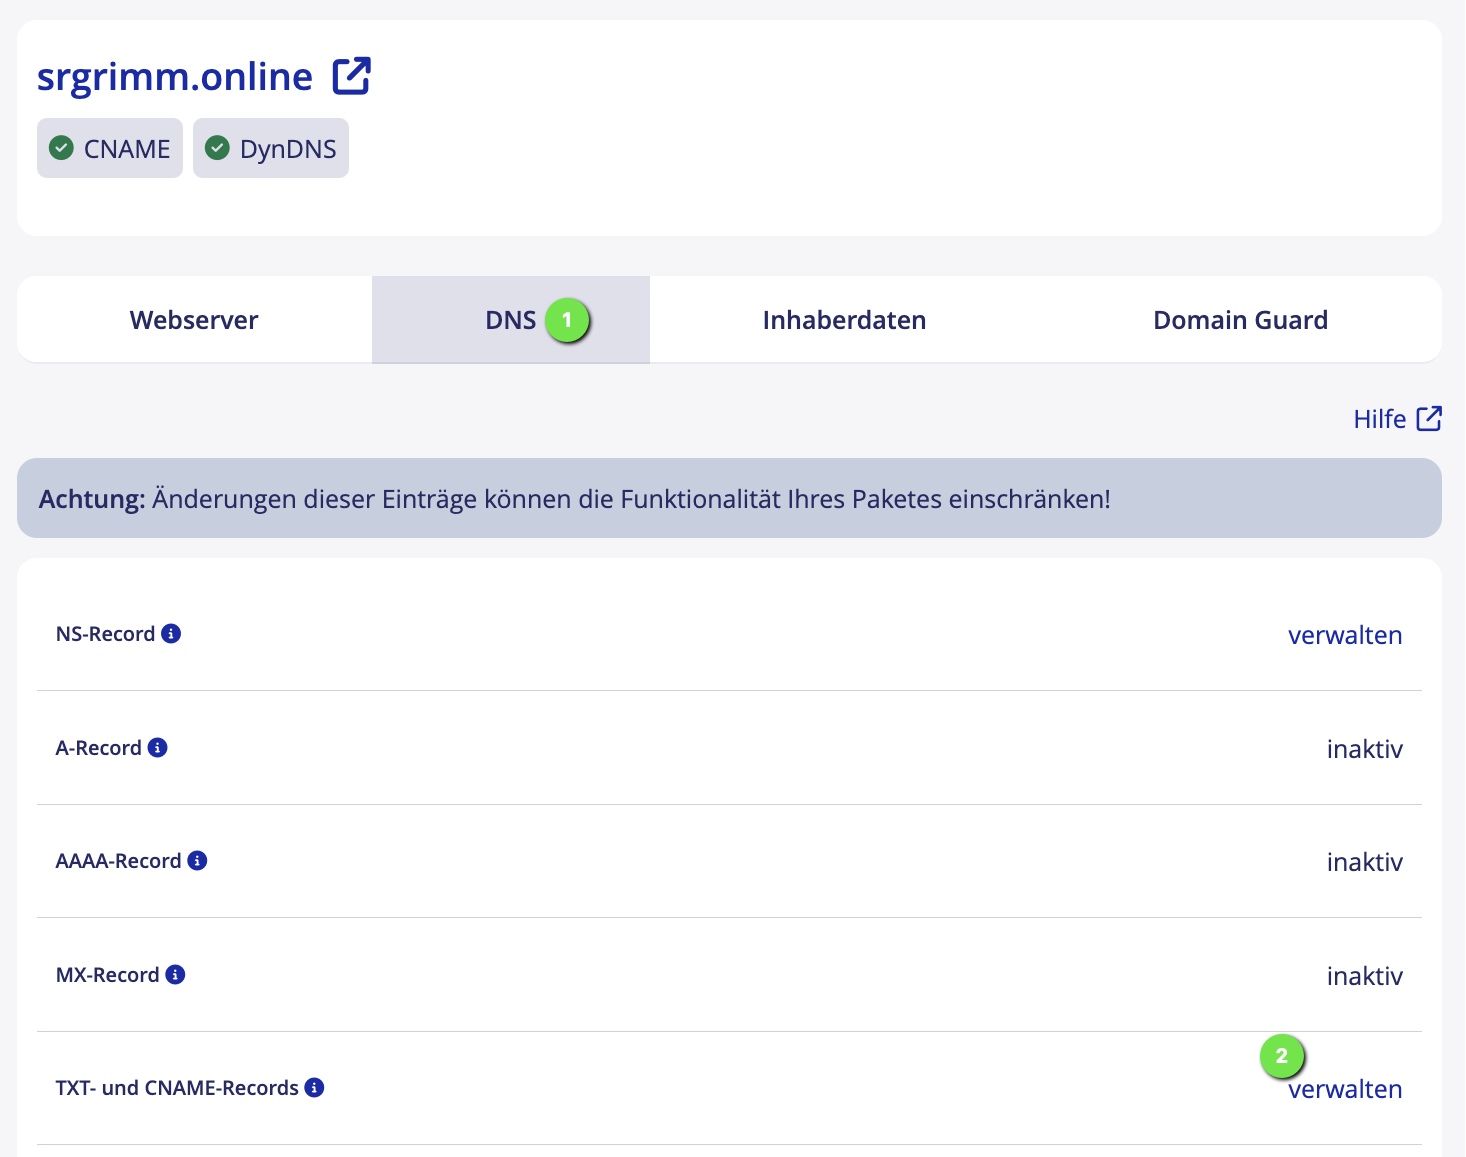The image size is (1466, 1157).
Task: Click the info icon next to MX-Record
Action: [x=175, y=975]
